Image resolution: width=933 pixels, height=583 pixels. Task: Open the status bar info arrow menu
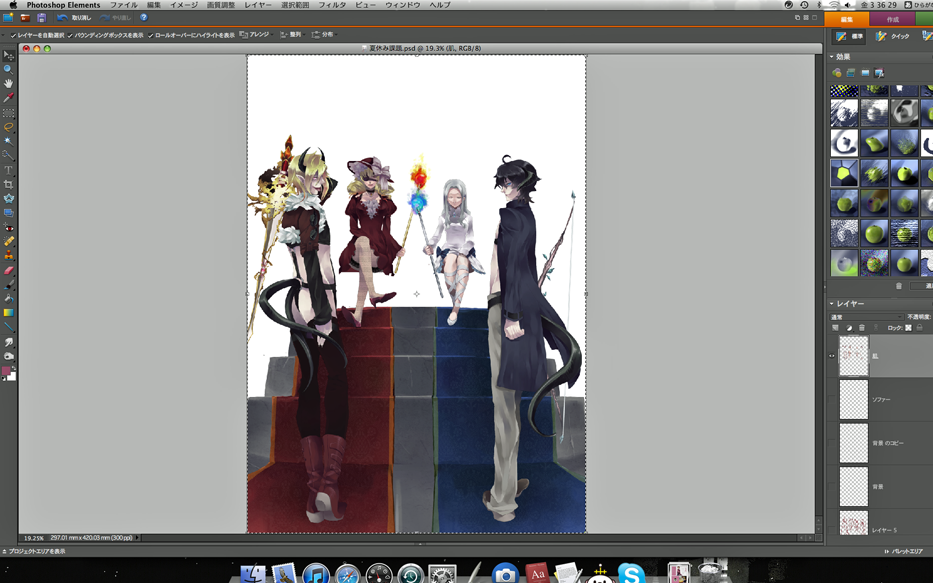coord(137,538)
